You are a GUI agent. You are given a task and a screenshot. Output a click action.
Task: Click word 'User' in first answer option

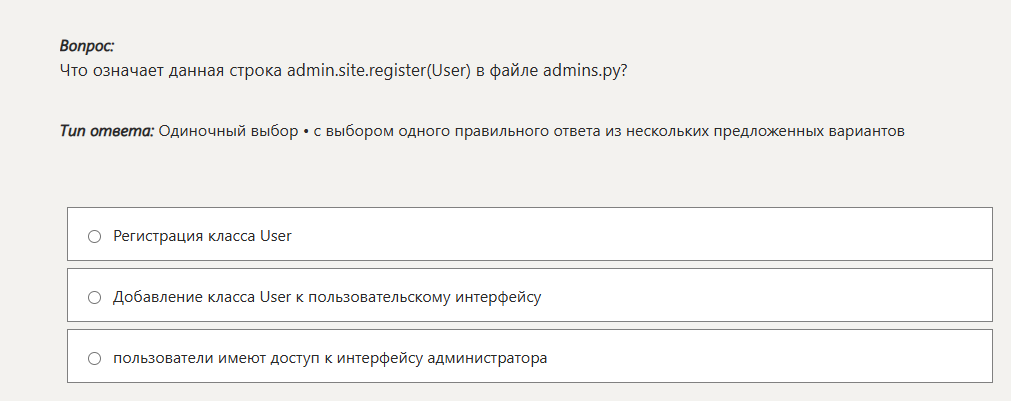pos(276,236)
